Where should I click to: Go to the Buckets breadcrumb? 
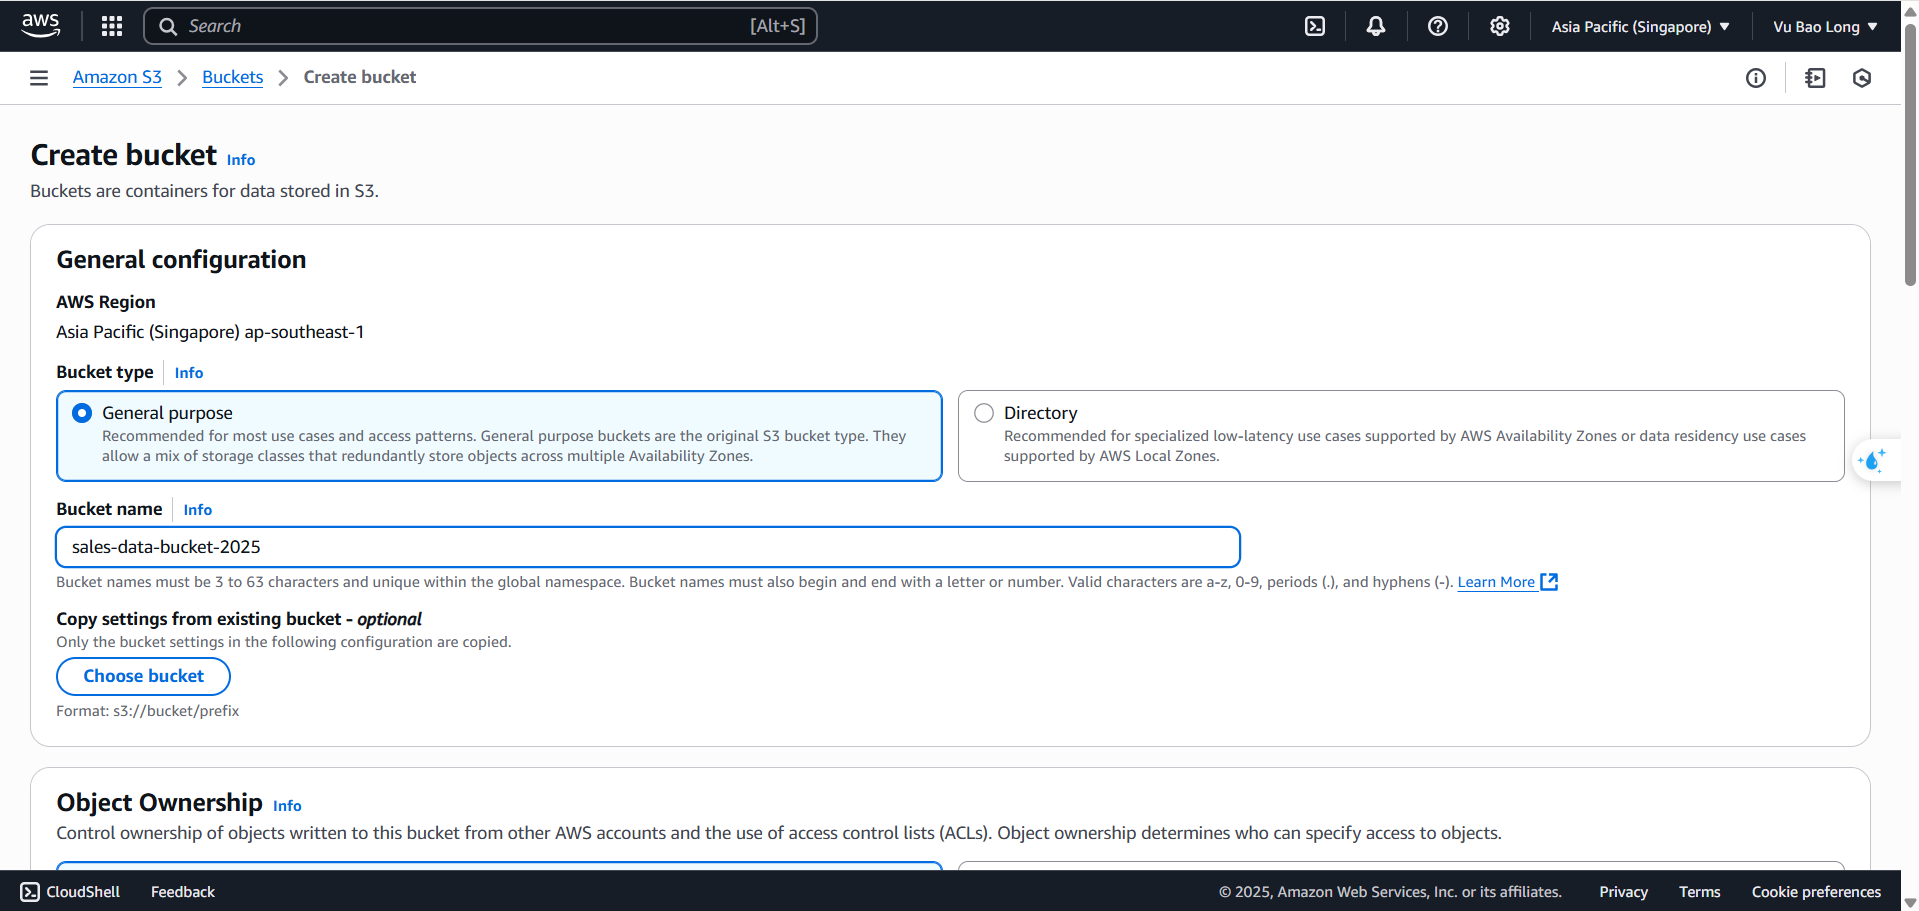pyautogui.click(x=232, y=77)
